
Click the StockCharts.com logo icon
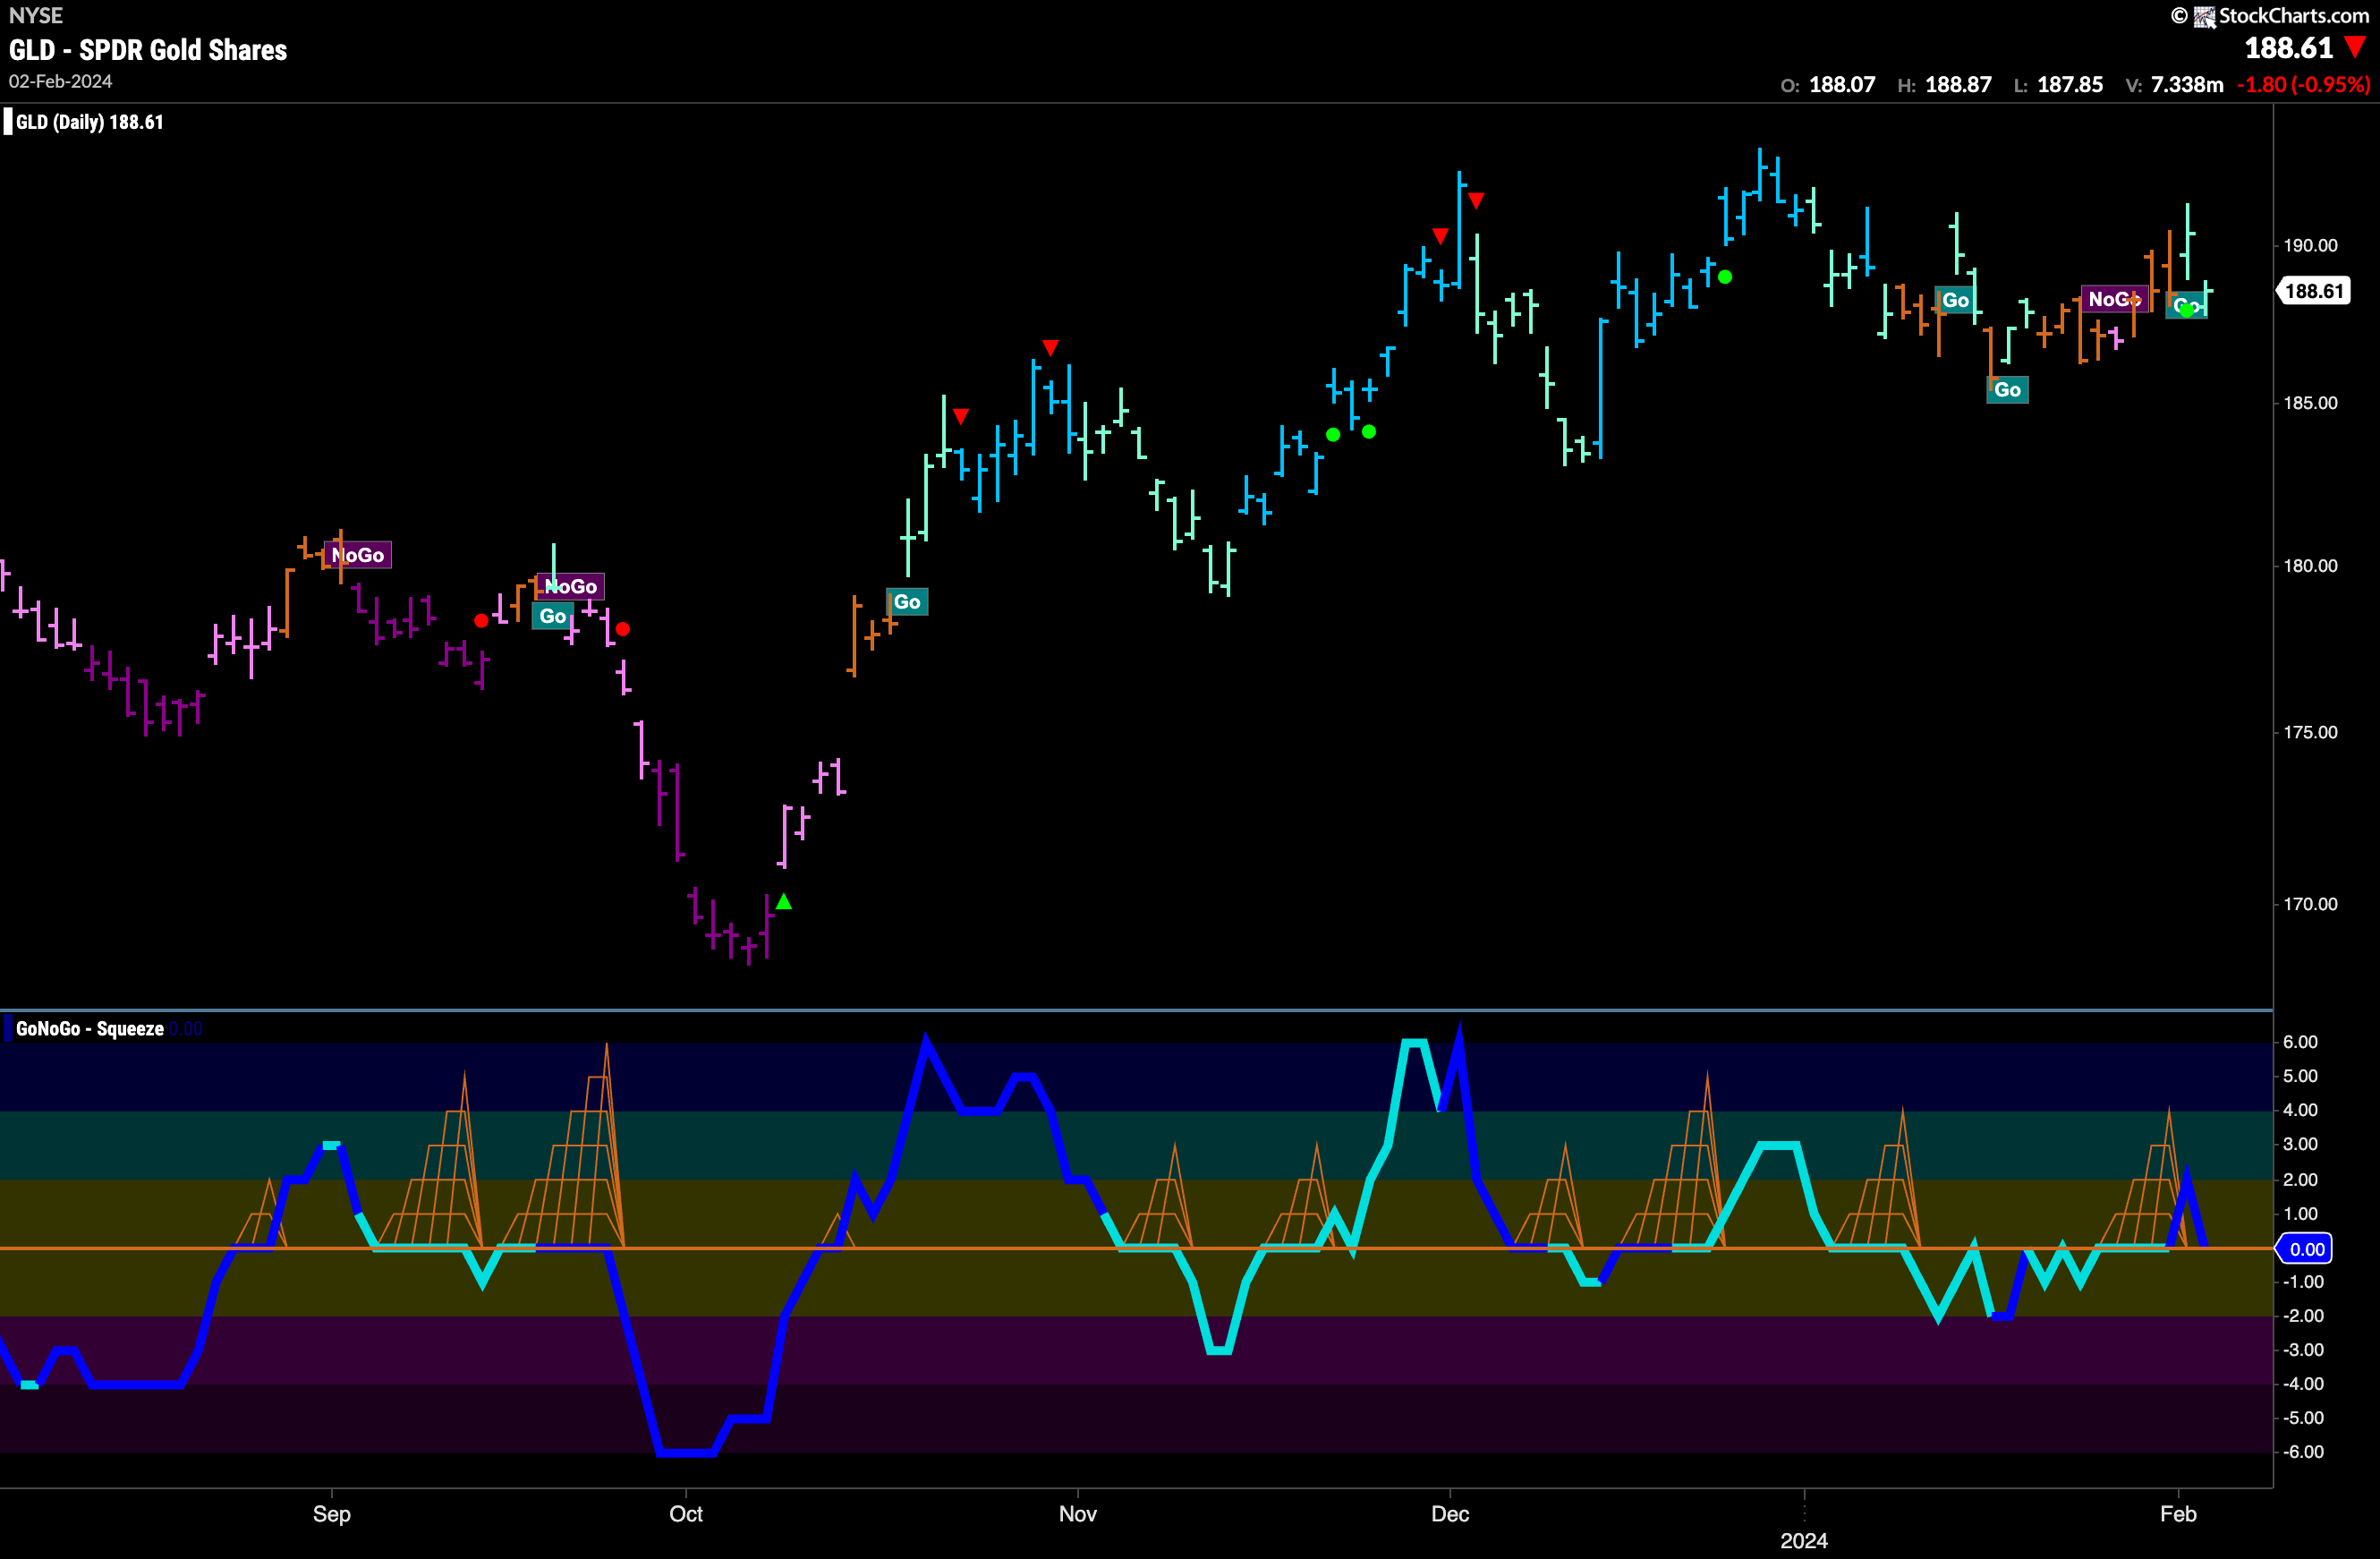pyautogui.click(x=2204, y=16)
